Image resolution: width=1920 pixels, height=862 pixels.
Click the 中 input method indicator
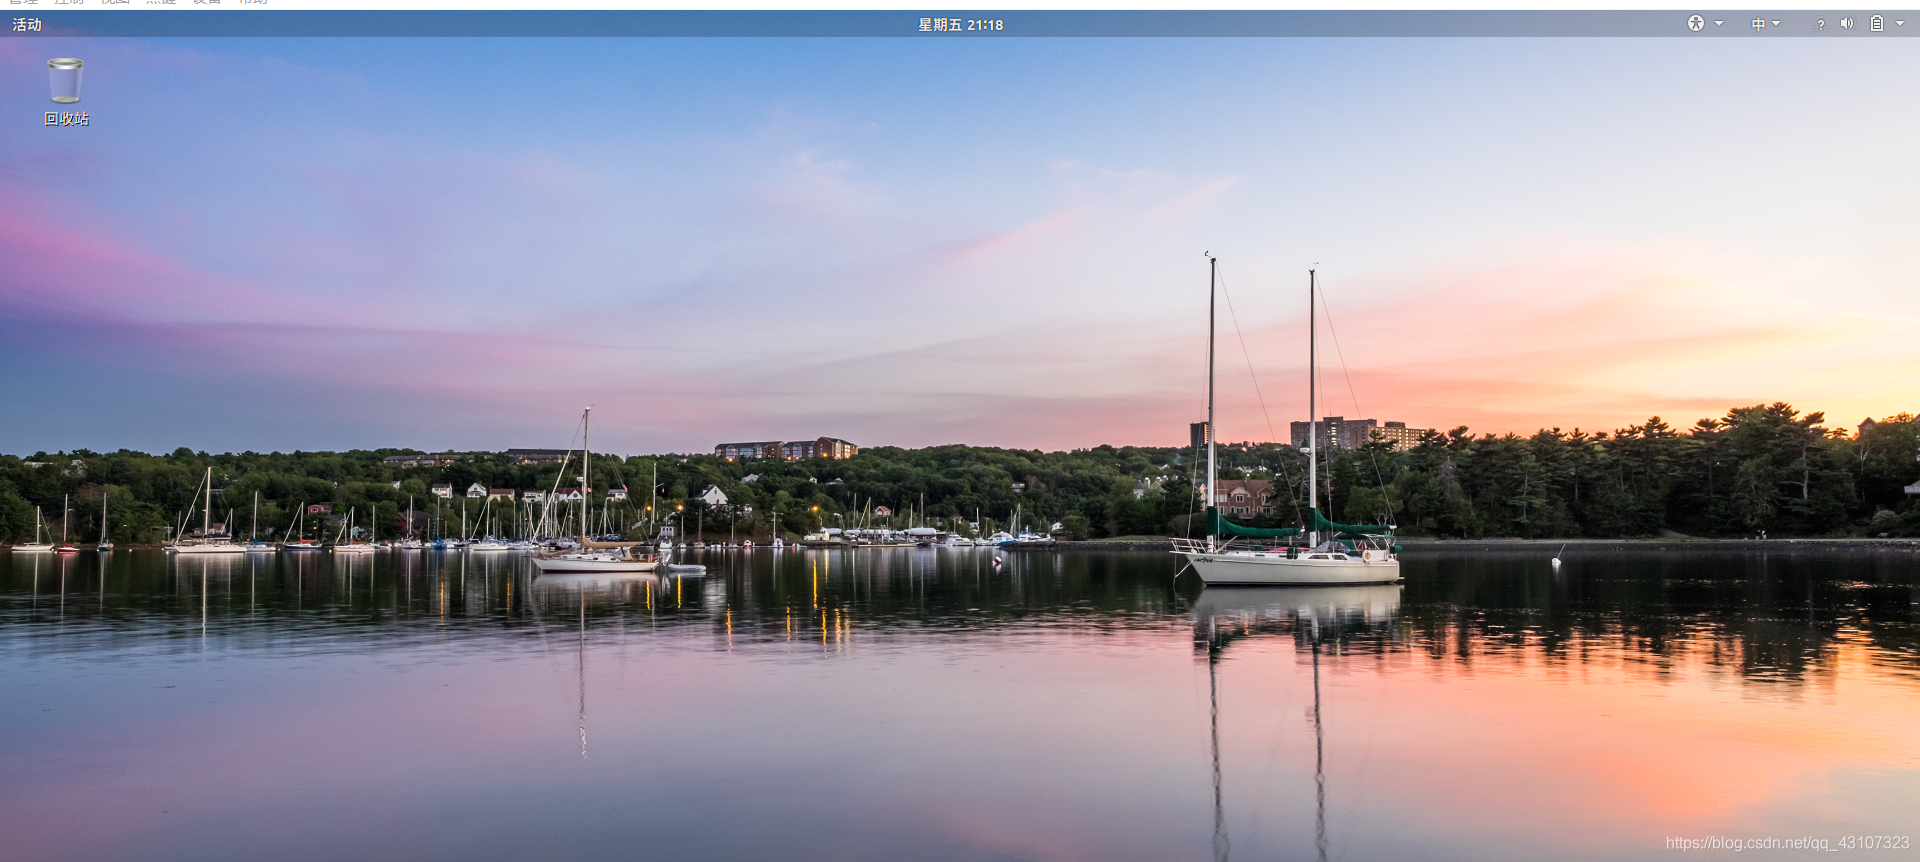1758,24
